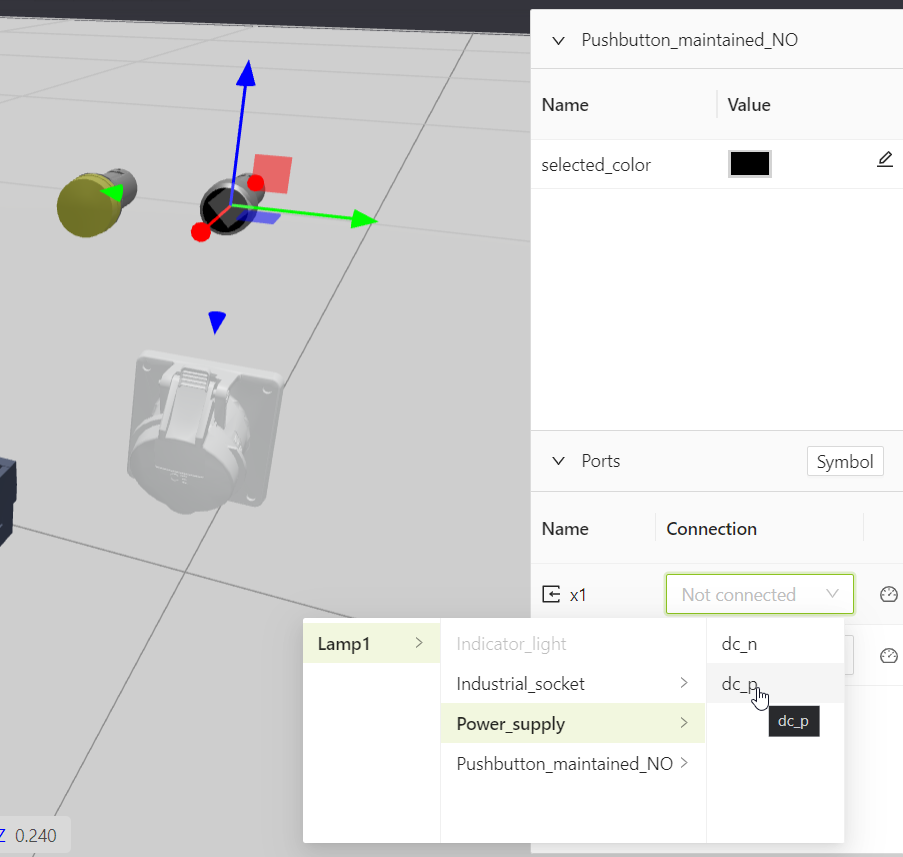This screenshot has width=903, height=857.
Task: Click the Name column header in properties
Action: [x=565, y=105]
